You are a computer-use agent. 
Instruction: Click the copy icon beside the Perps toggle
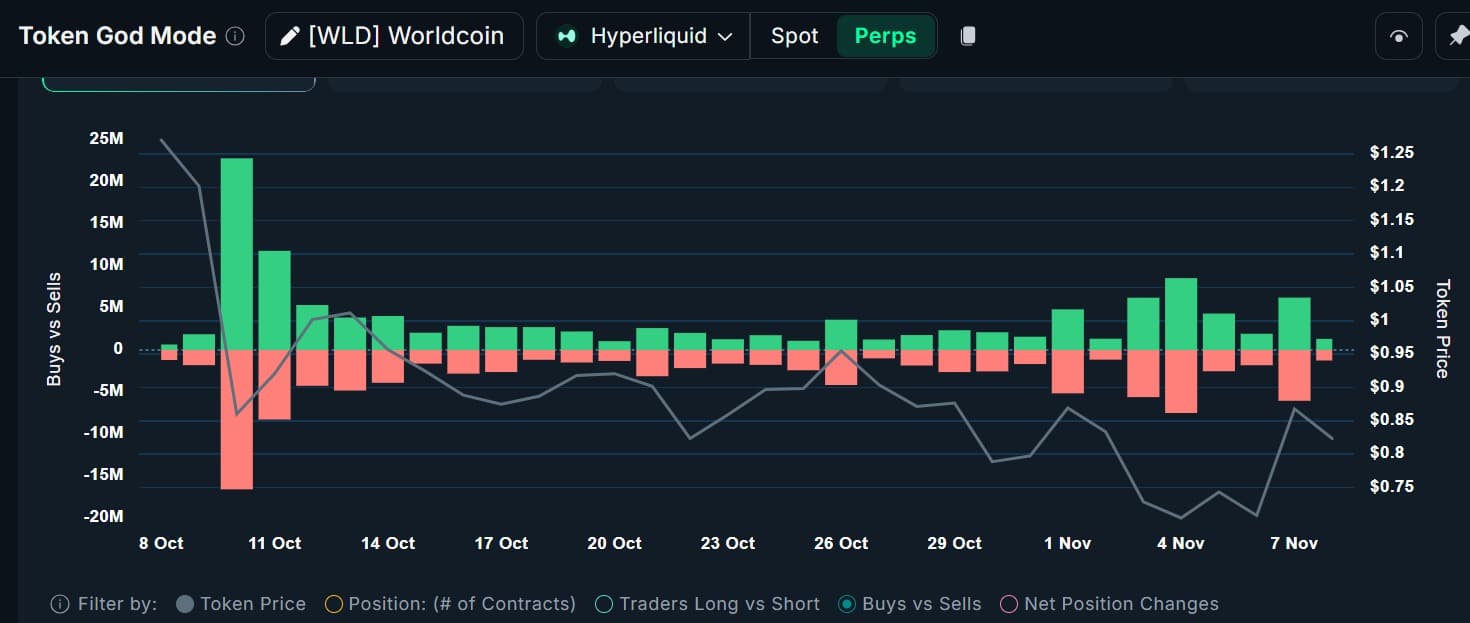pyautogui.click(x=967, y=35)
